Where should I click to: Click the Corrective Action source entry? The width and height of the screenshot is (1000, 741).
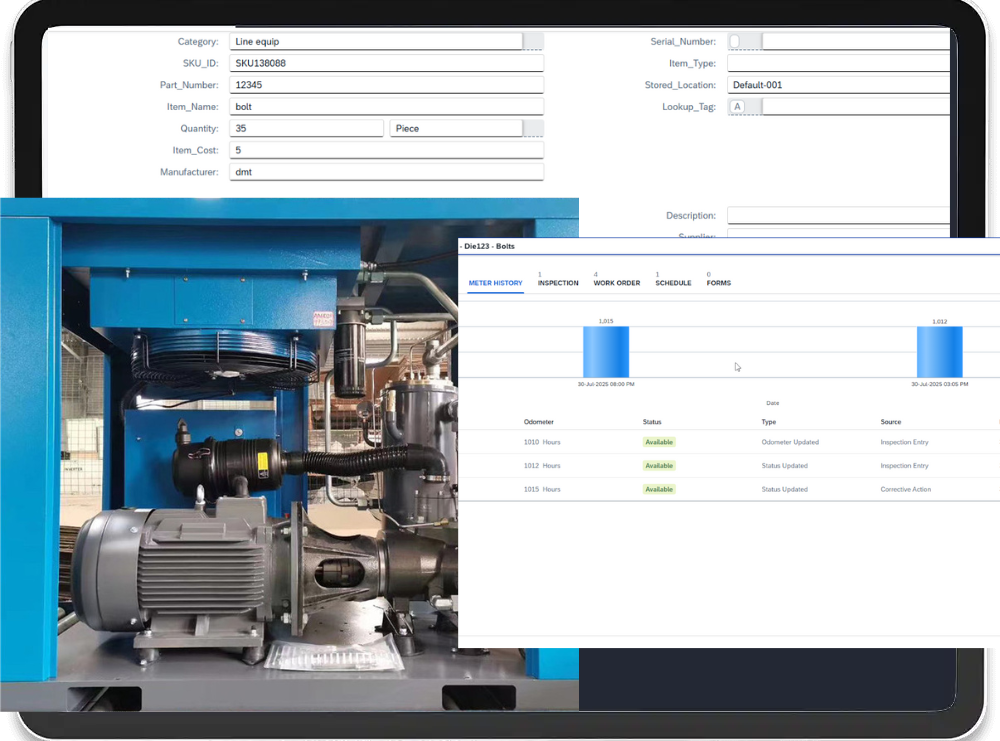coord(905,490)
